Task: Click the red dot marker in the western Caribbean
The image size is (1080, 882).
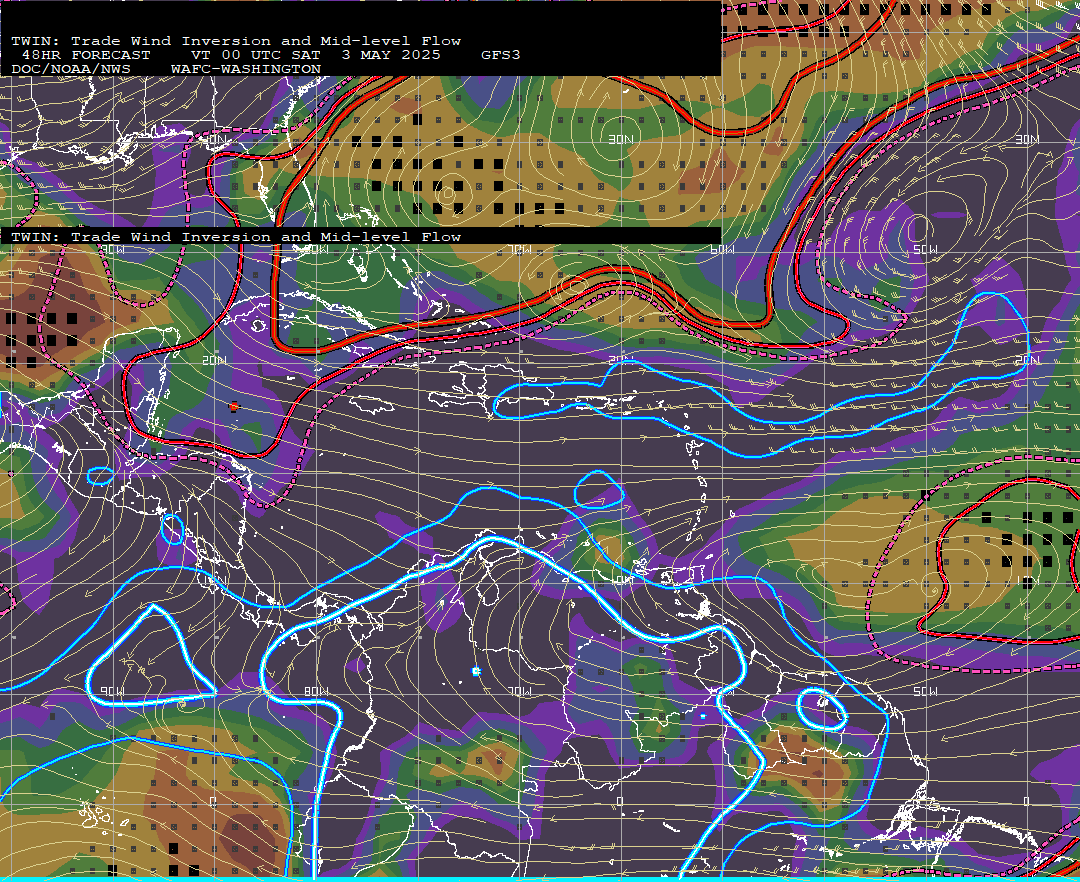Action: (233, 407)
